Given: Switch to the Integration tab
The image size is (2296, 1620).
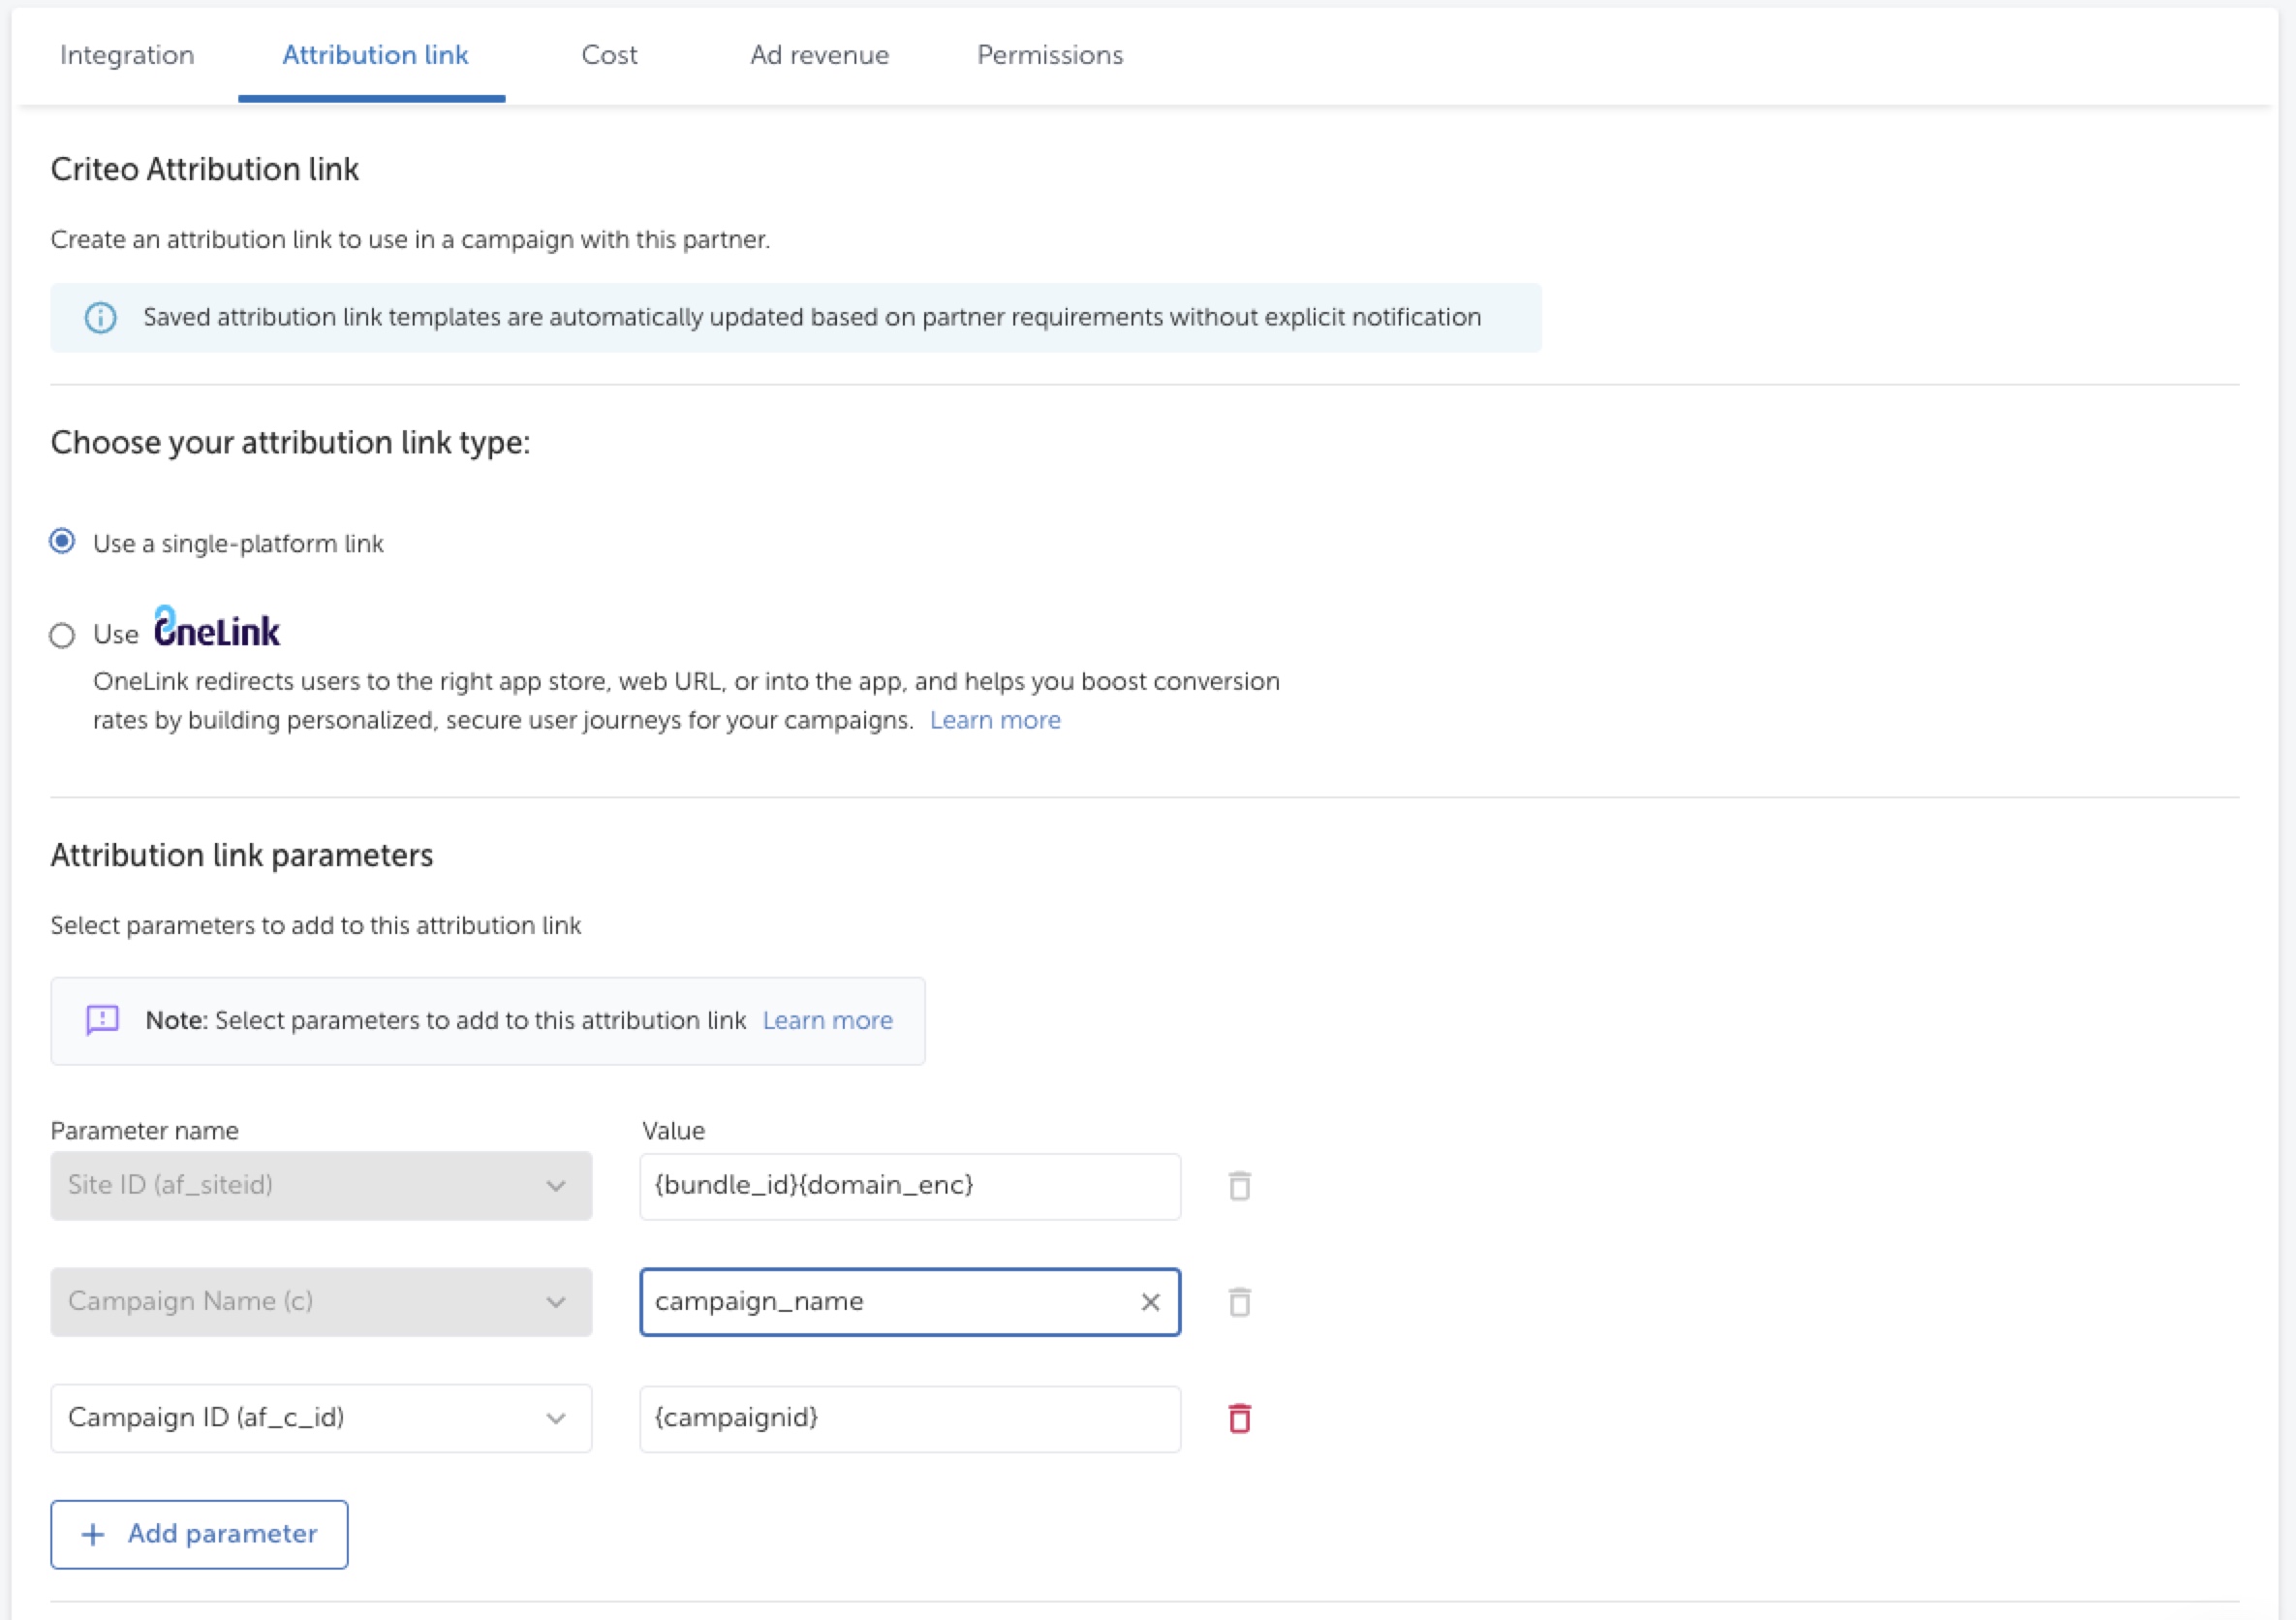Looking at the screenshot, I should [x=127, y=55].
